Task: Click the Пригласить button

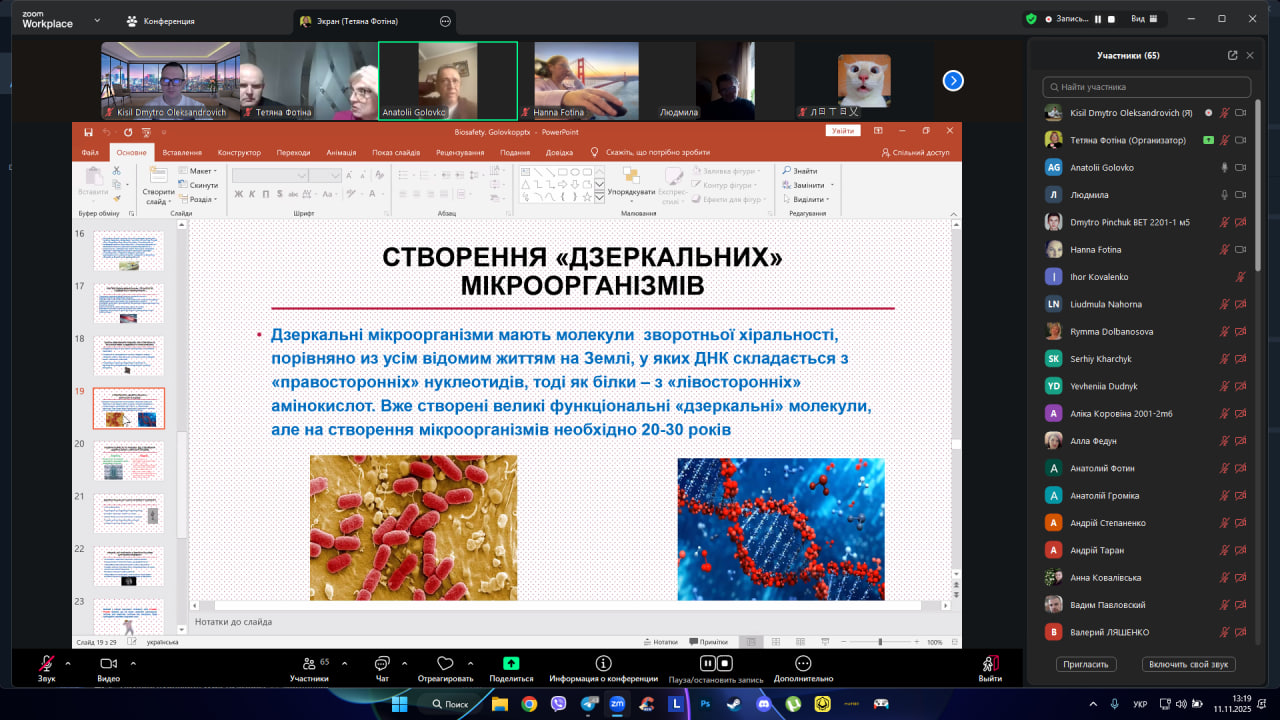Action: coord(1086,664)
